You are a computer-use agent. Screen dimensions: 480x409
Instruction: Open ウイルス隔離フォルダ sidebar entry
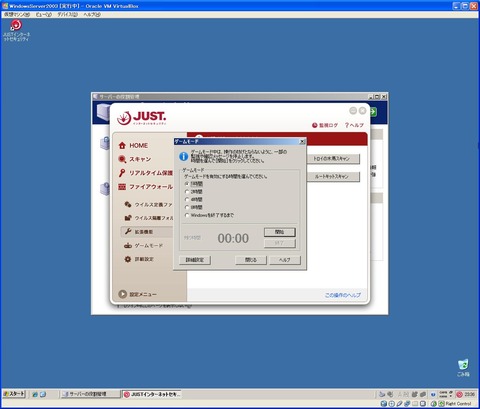point(148,218)
